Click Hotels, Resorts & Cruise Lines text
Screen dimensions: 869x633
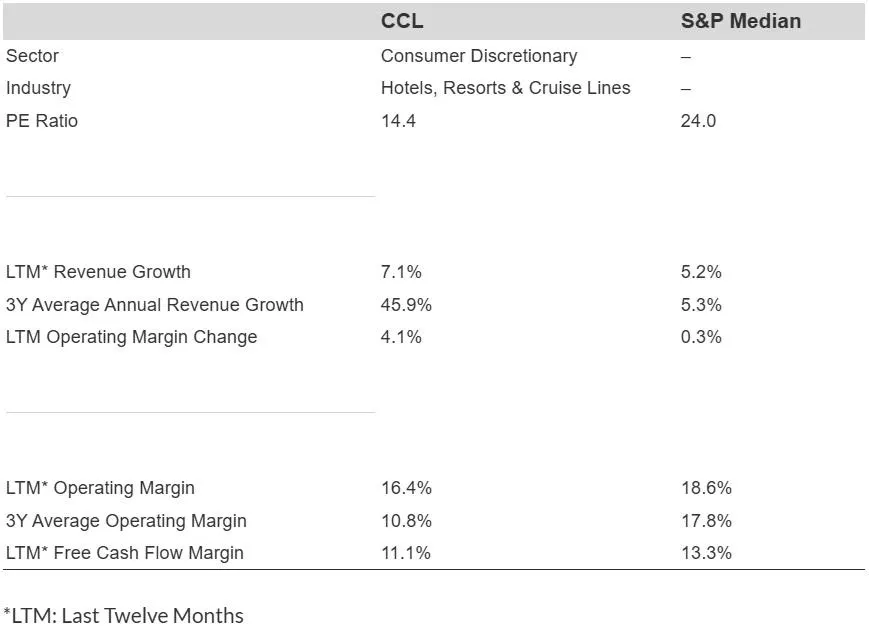click(505, 88)
